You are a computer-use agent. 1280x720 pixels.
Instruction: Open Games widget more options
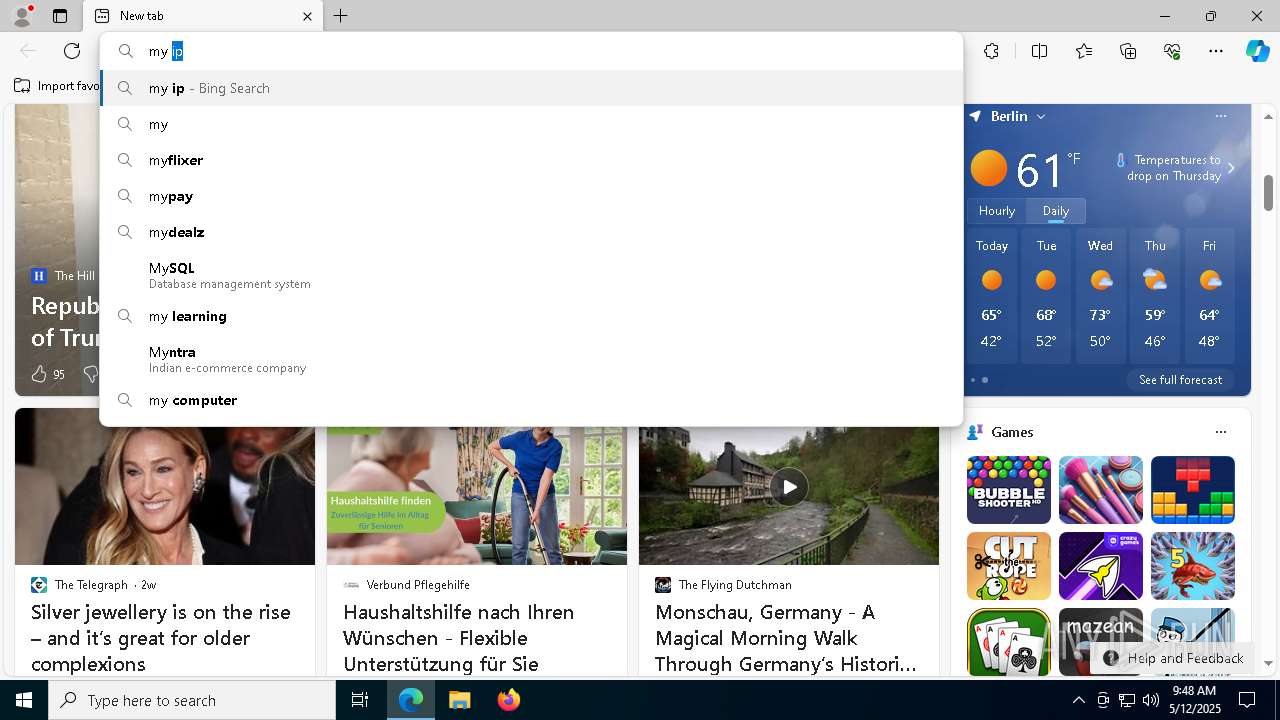pyautogui.click(x=1220, y=432)
